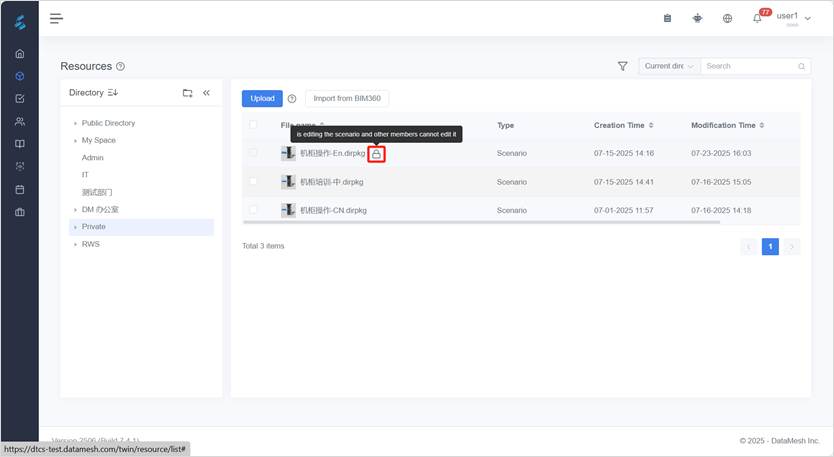Select the Admin folder in directory tree
The image size is (834, 457).
coord(92,158)
